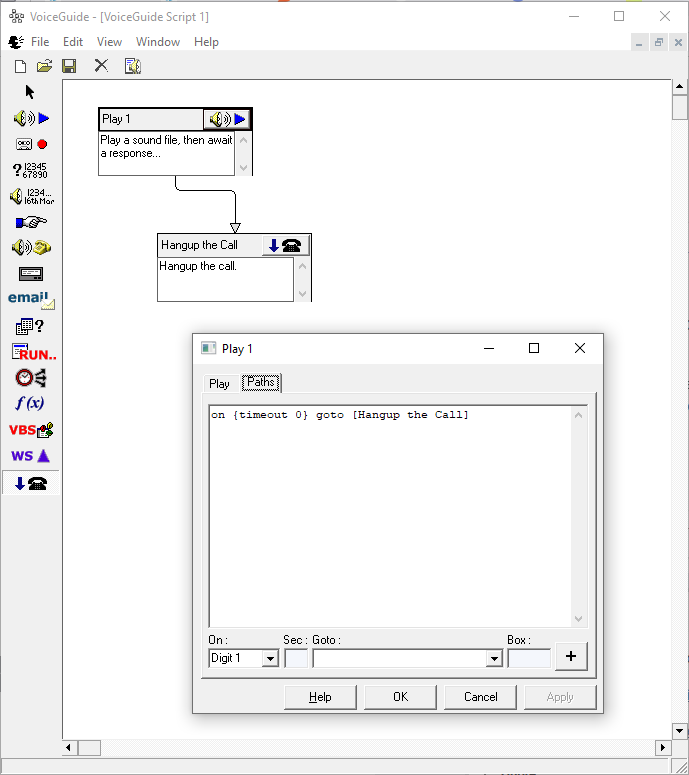Open a script with the folder icon
This screenshot has height=775, width=689.
[44, 66]
